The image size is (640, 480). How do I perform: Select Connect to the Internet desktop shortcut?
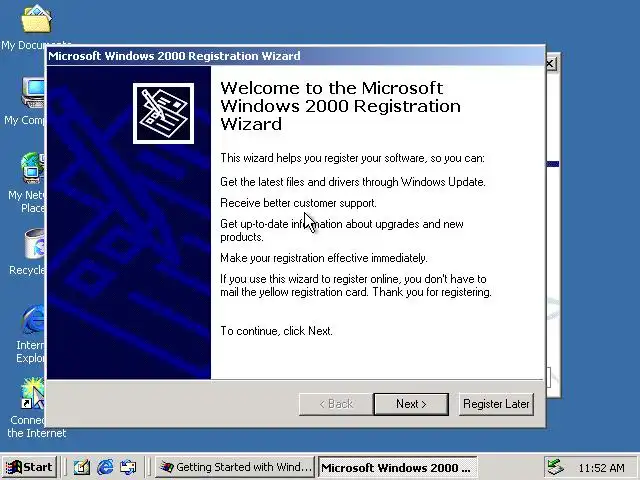[36, 408]
